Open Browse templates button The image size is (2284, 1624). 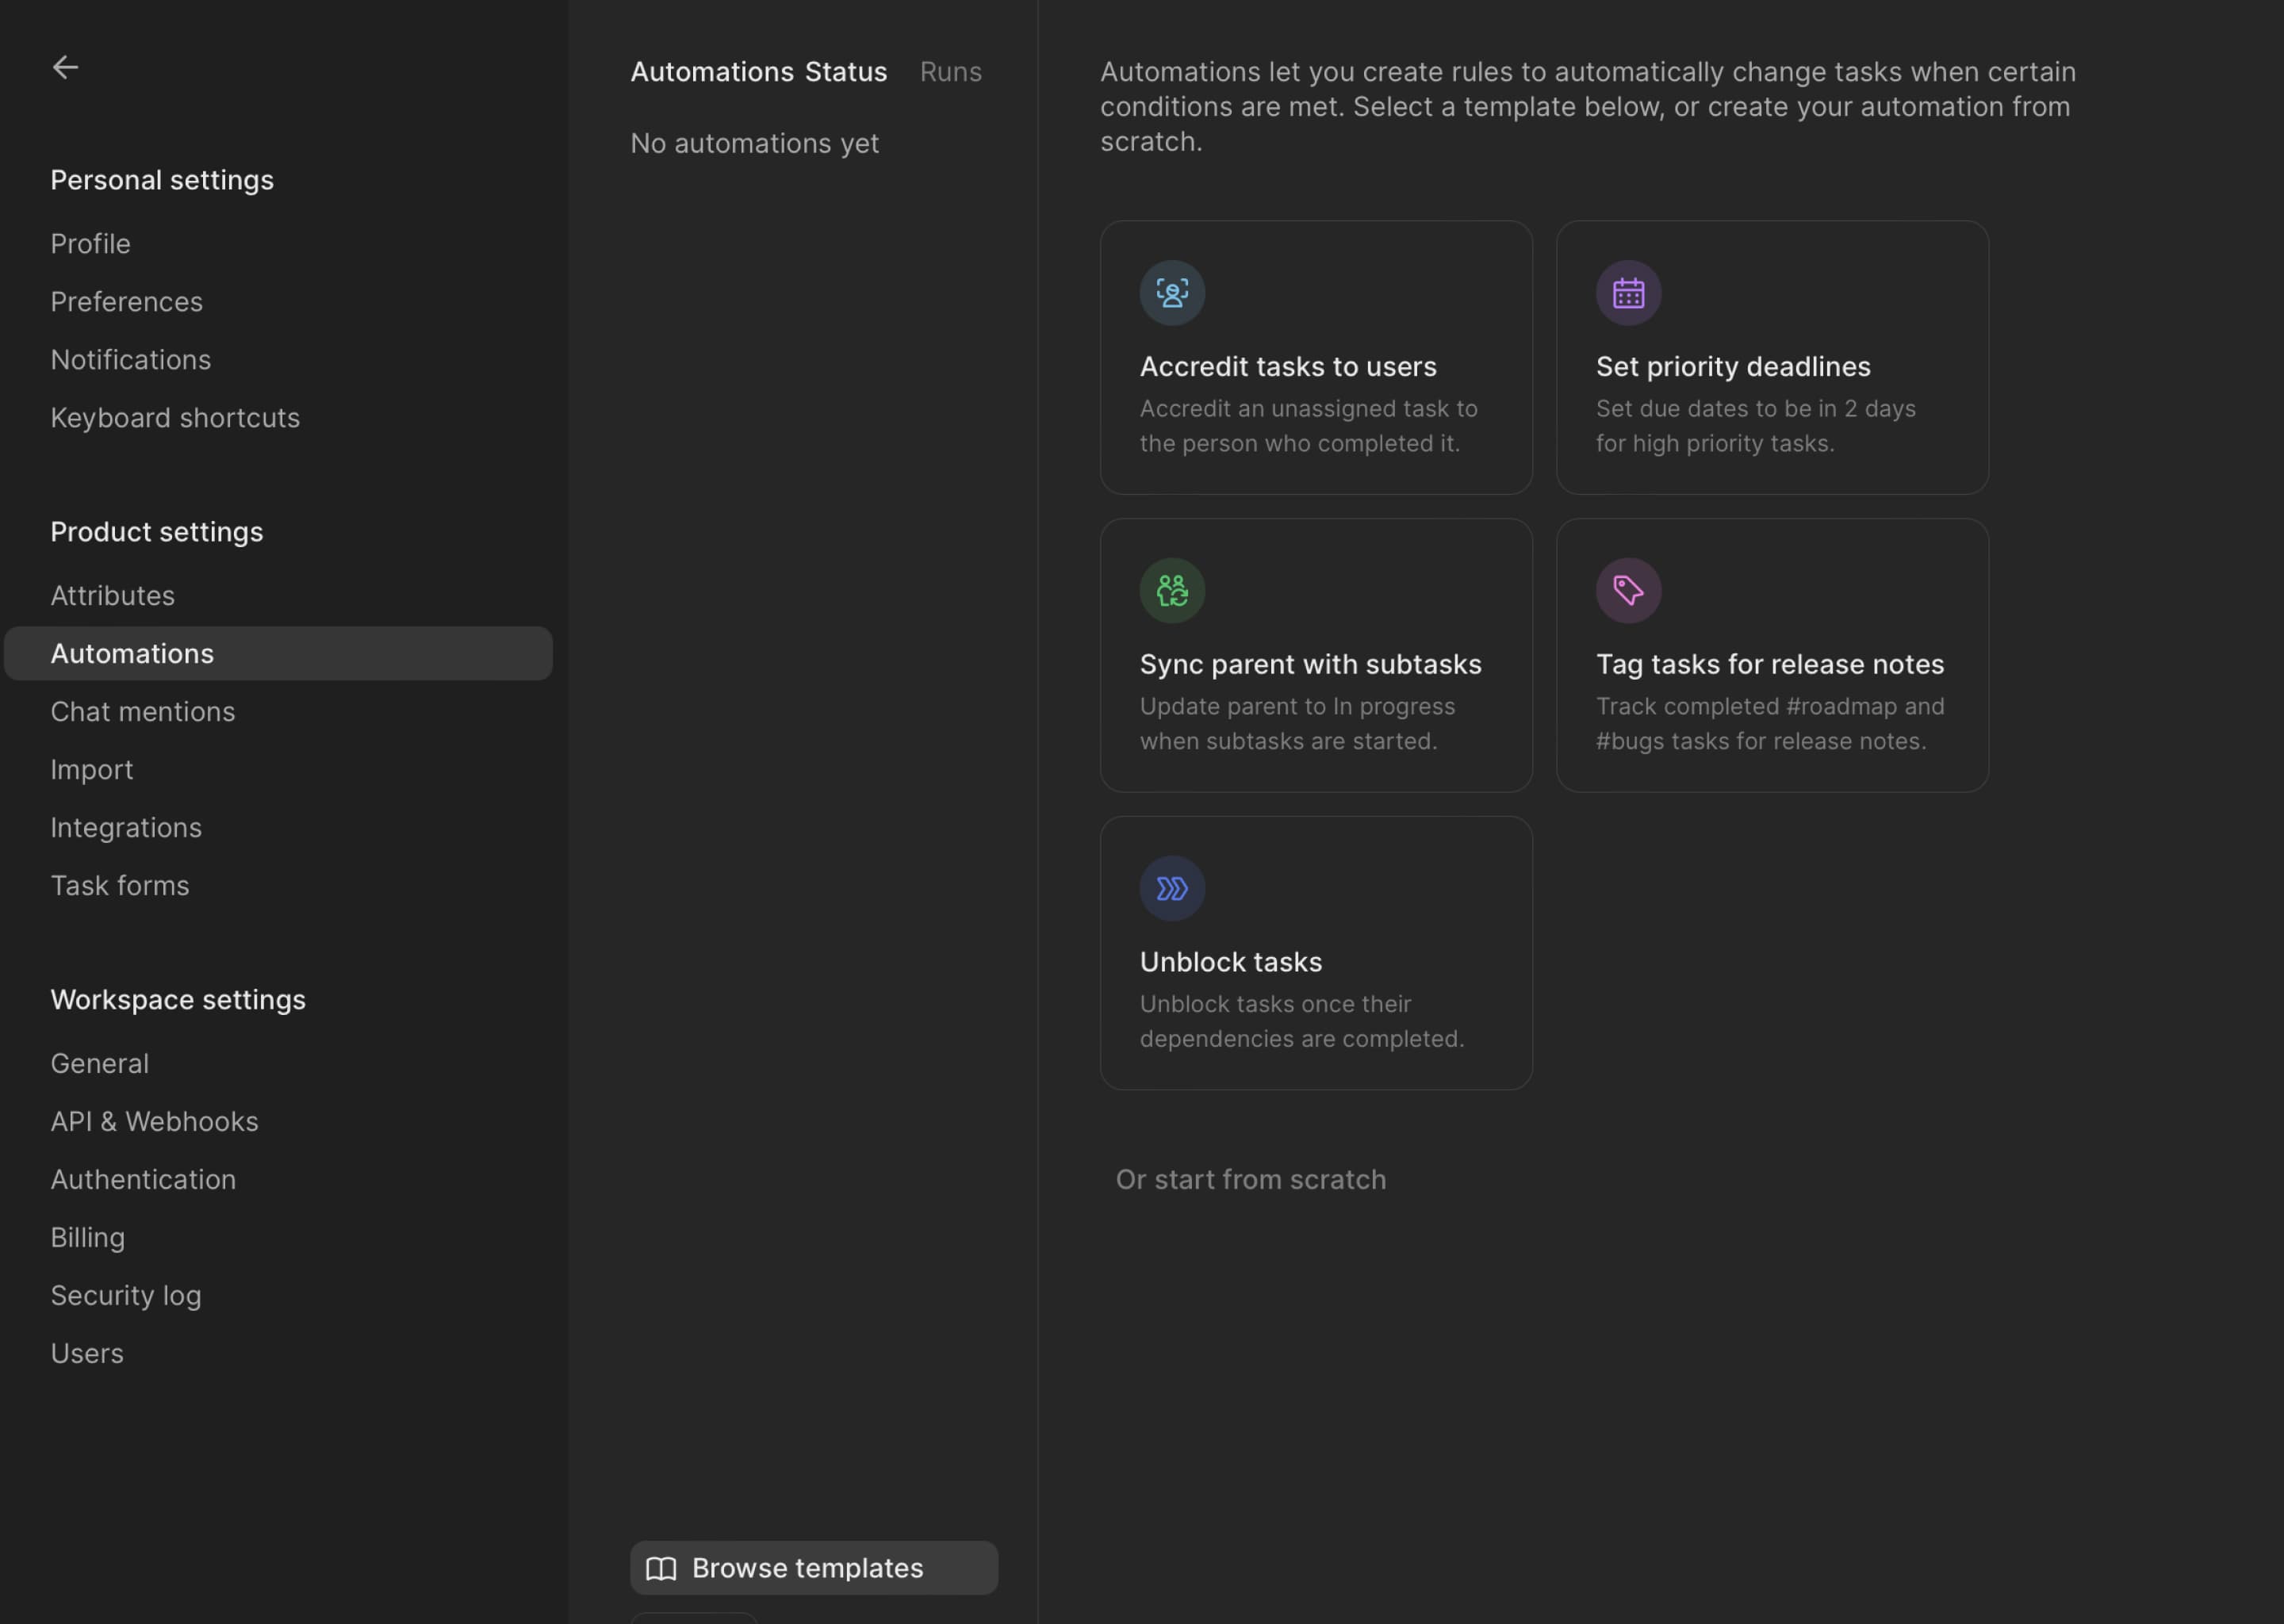(x=814, y=1566)
